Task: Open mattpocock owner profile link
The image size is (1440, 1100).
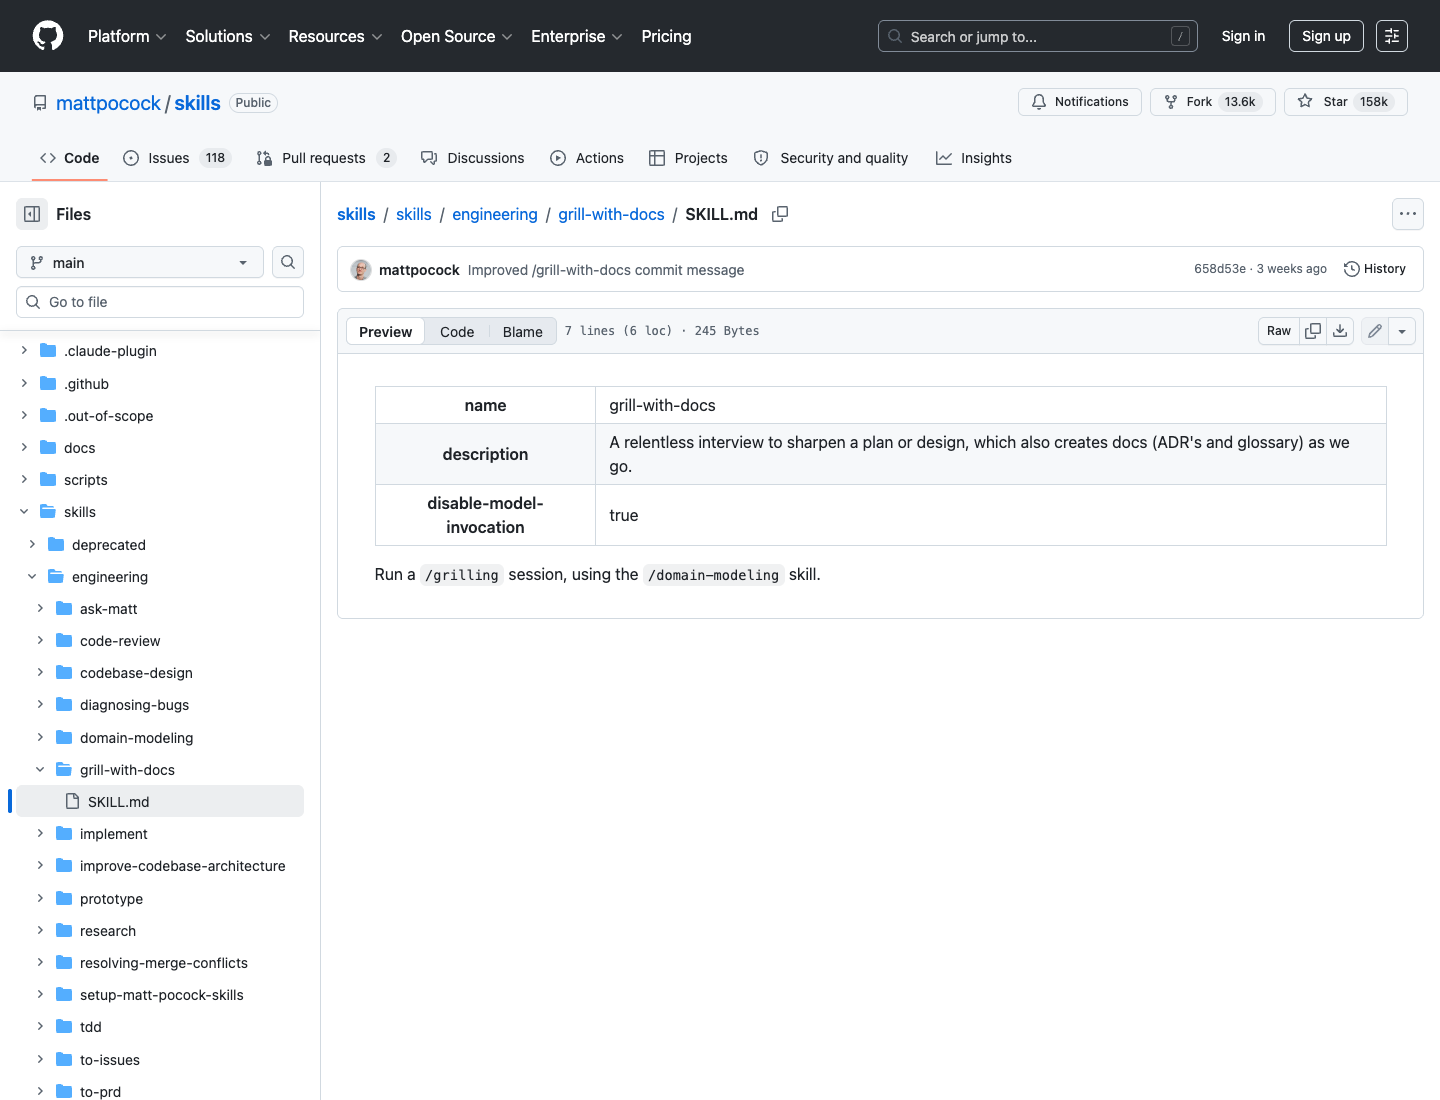Action: [x=108, y=103]
